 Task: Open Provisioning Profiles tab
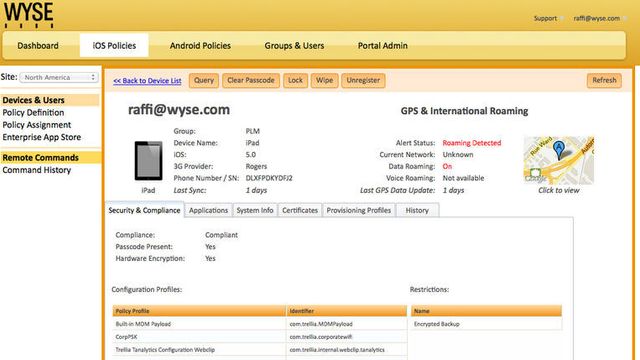coord(358,210)
